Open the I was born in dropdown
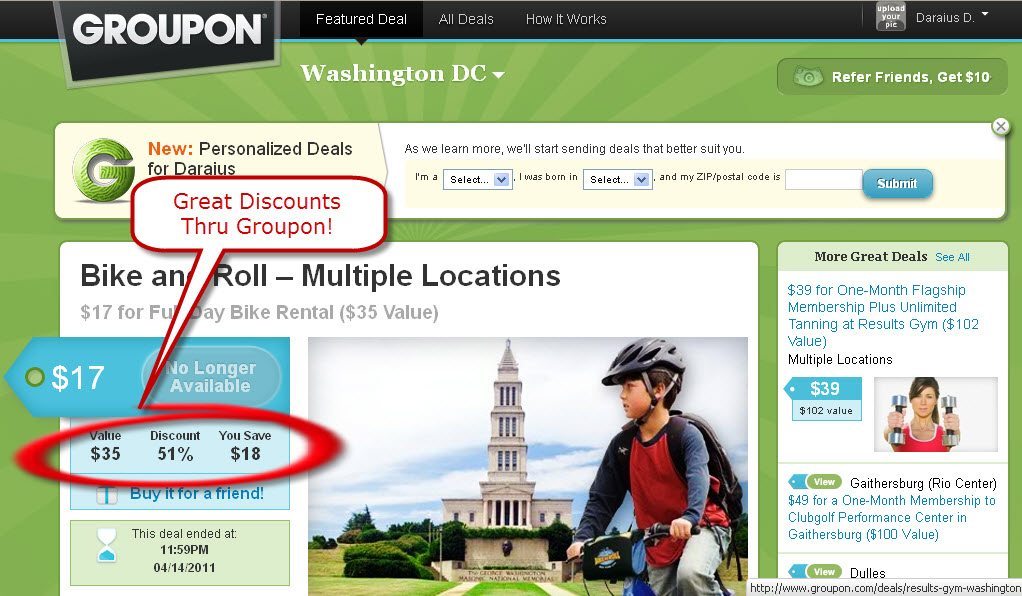1022x596 pixels. tap(617, 179)
